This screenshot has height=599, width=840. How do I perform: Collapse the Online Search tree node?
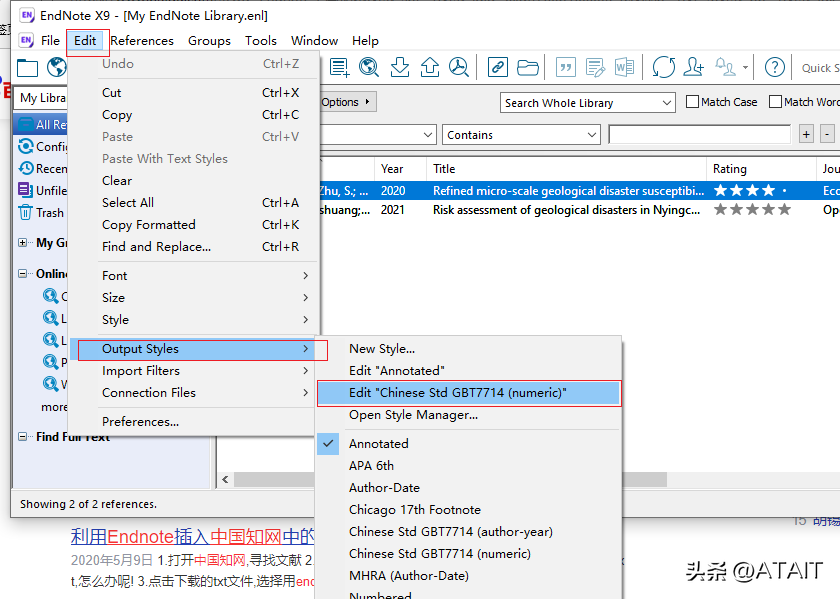[x=22, y=274]
